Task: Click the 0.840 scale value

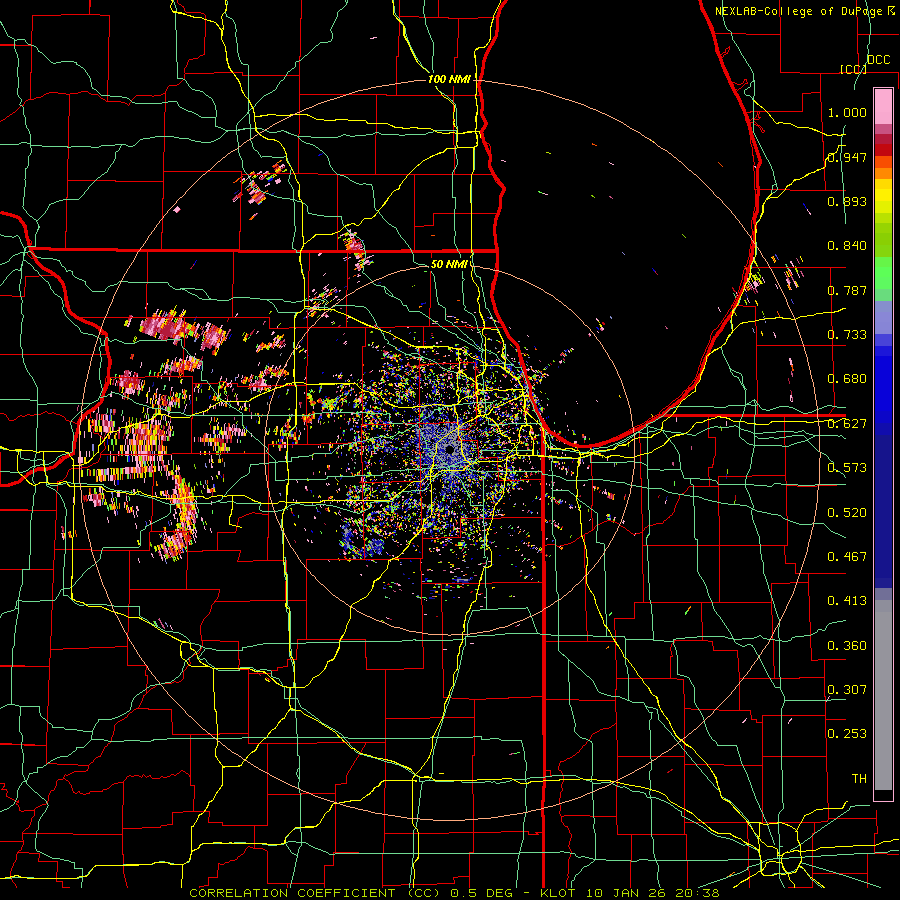Action: pyautogui.click(x=847, y=246)
